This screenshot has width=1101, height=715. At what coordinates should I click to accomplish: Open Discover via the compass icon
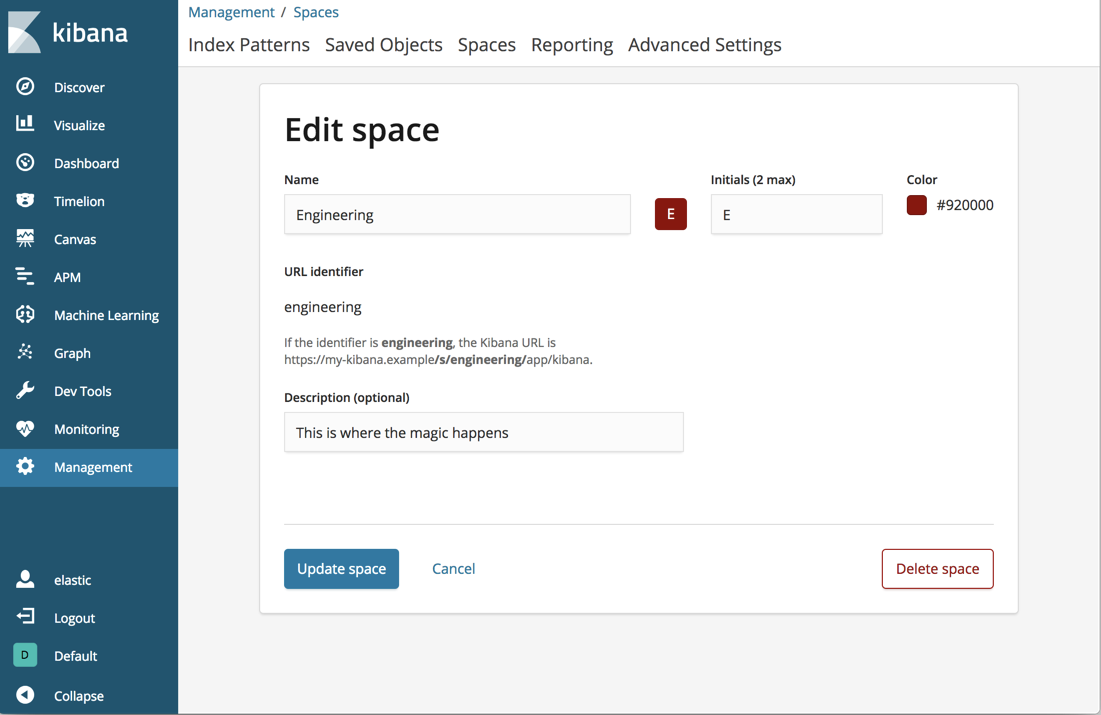[25, 87]
